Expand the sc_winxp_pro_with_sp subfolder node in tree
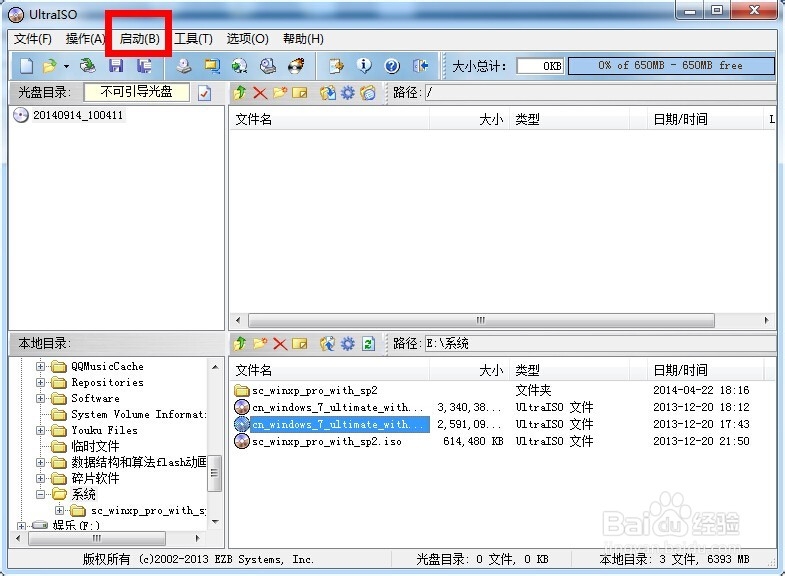The image size is (785, 576). (x=60, y=510)
